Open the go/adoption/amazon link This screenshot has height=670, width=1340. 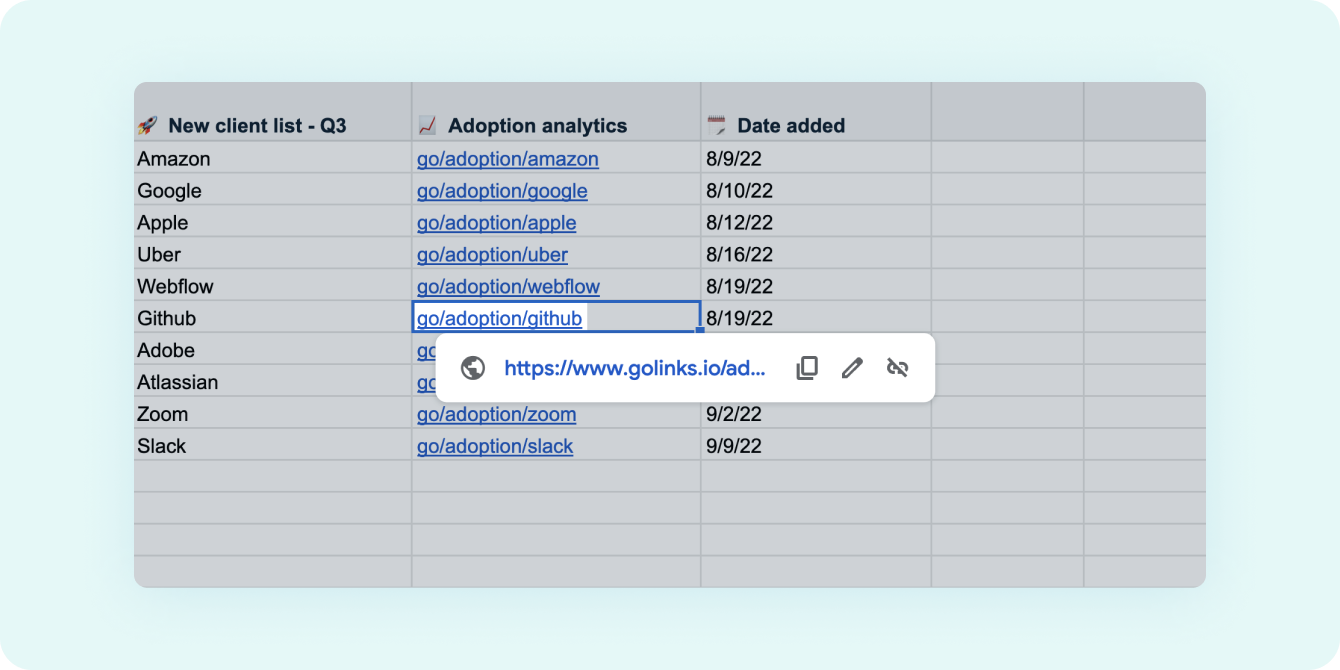(x=508, y=159)
